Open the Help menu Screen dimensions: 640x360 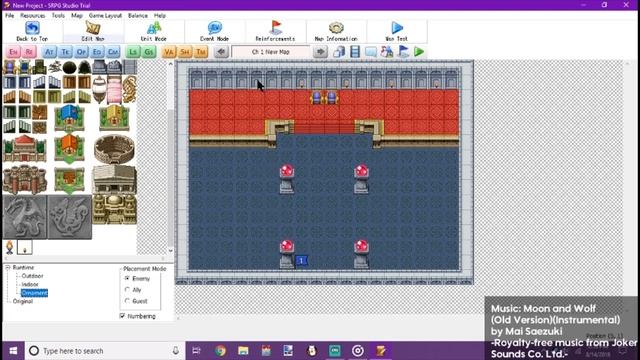tap(160, 16)
